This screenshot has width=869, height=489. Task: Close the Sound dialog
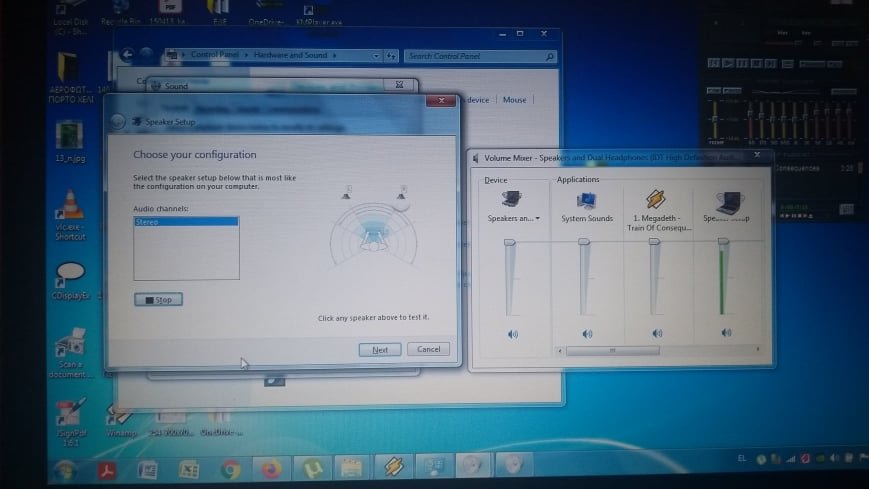click(x=400, y=85)
